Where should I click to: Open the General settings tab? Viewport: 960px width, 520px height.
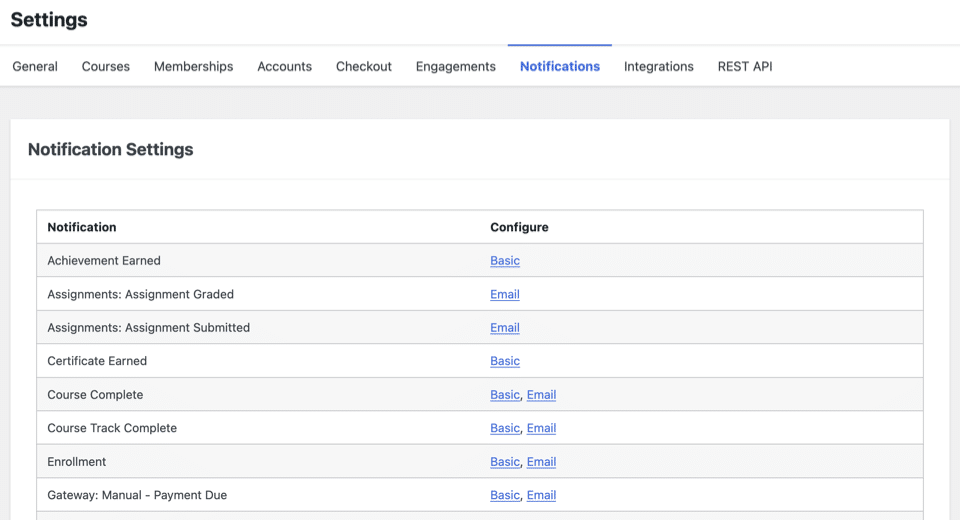pos(35,66)
